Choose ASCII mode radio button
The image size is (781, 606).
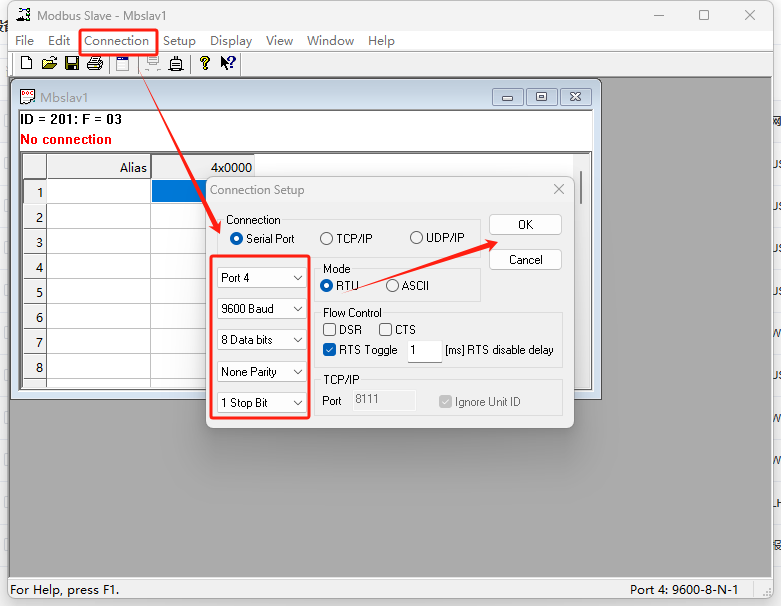(392, 285)
